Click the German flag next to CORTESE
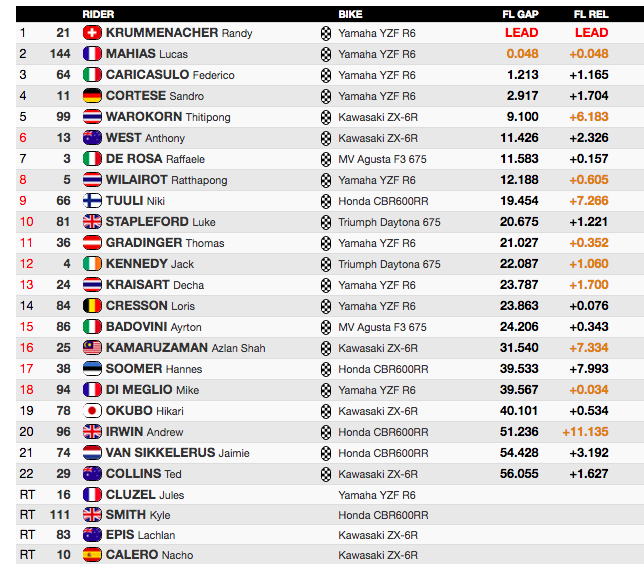 click(92, 96)
